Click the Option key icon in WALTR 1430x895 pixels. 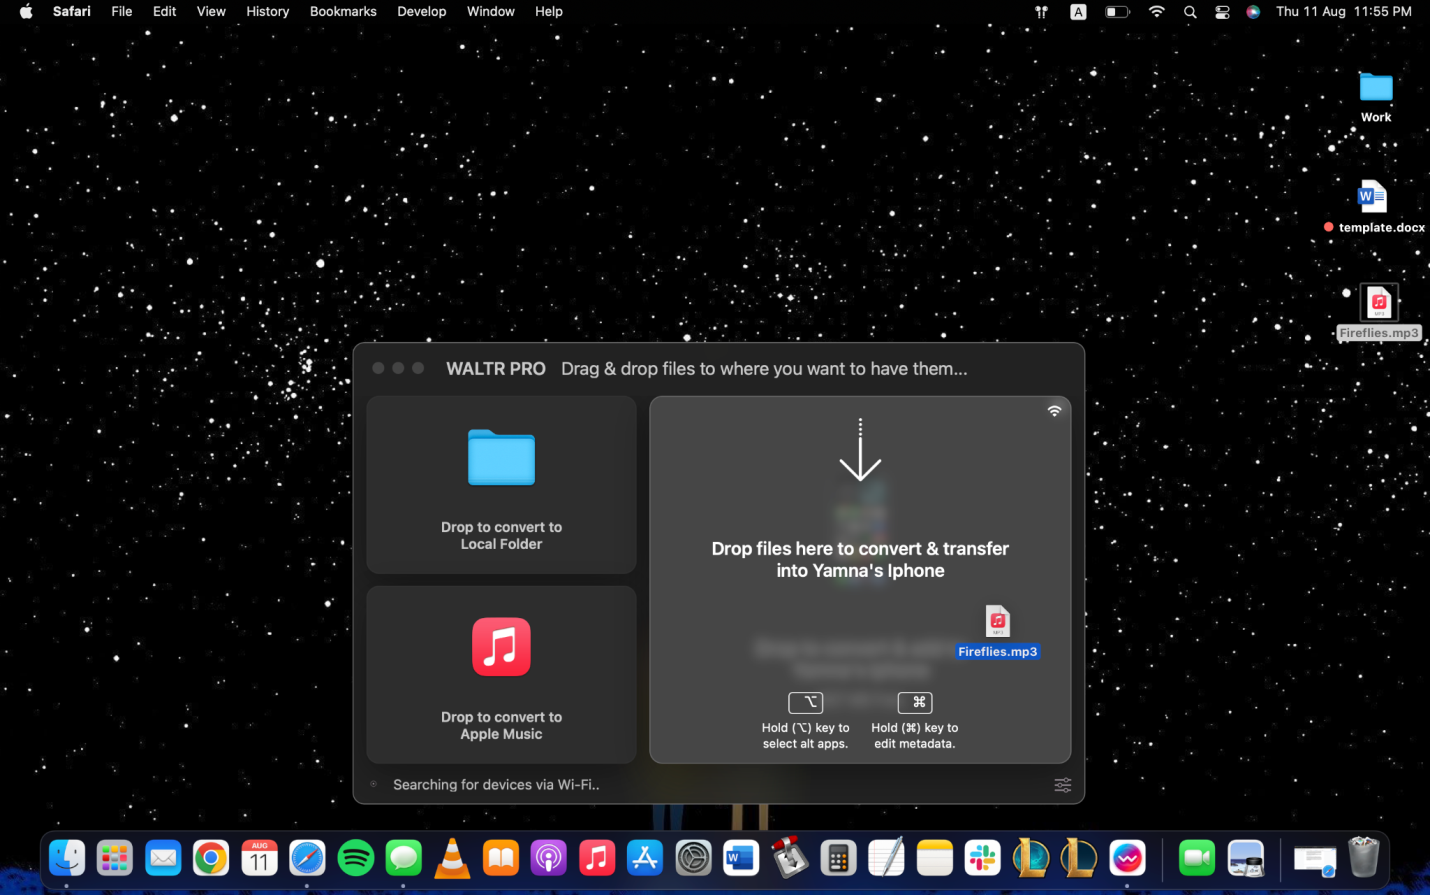pyautogui.click(x=806, y=702)
